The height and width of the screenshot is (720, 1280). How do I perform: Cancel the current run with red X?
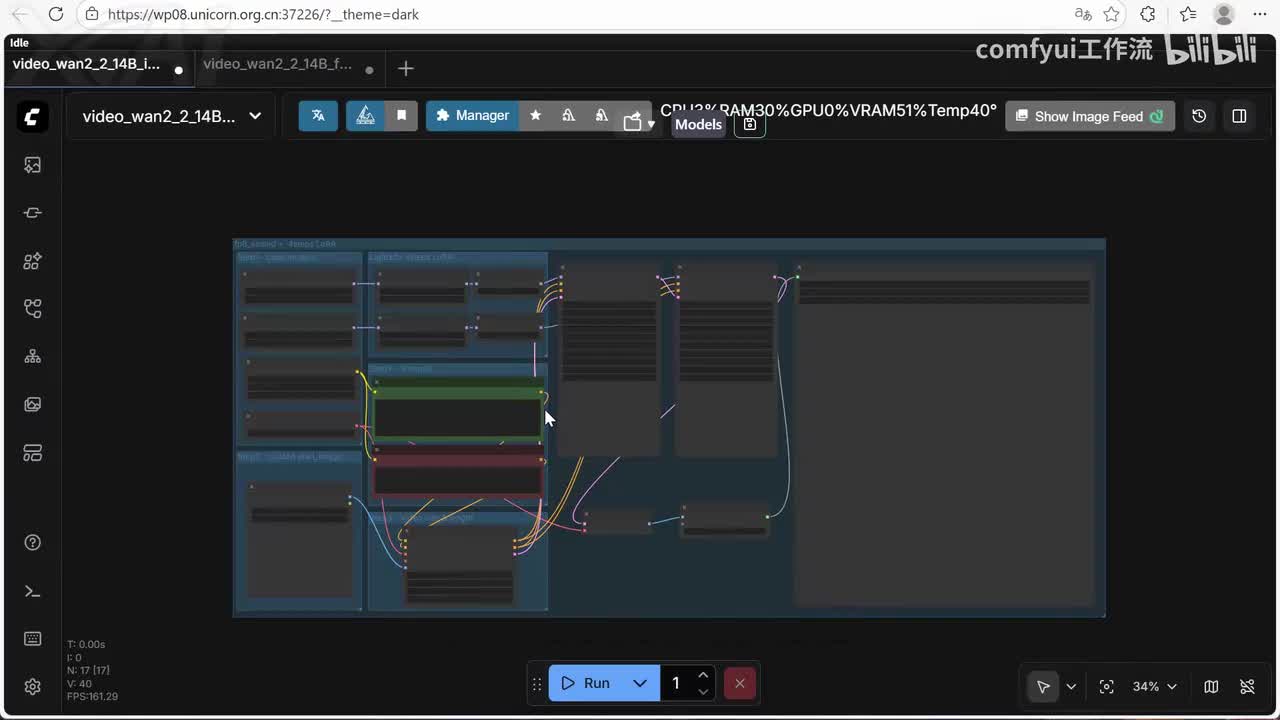(739, 683)
